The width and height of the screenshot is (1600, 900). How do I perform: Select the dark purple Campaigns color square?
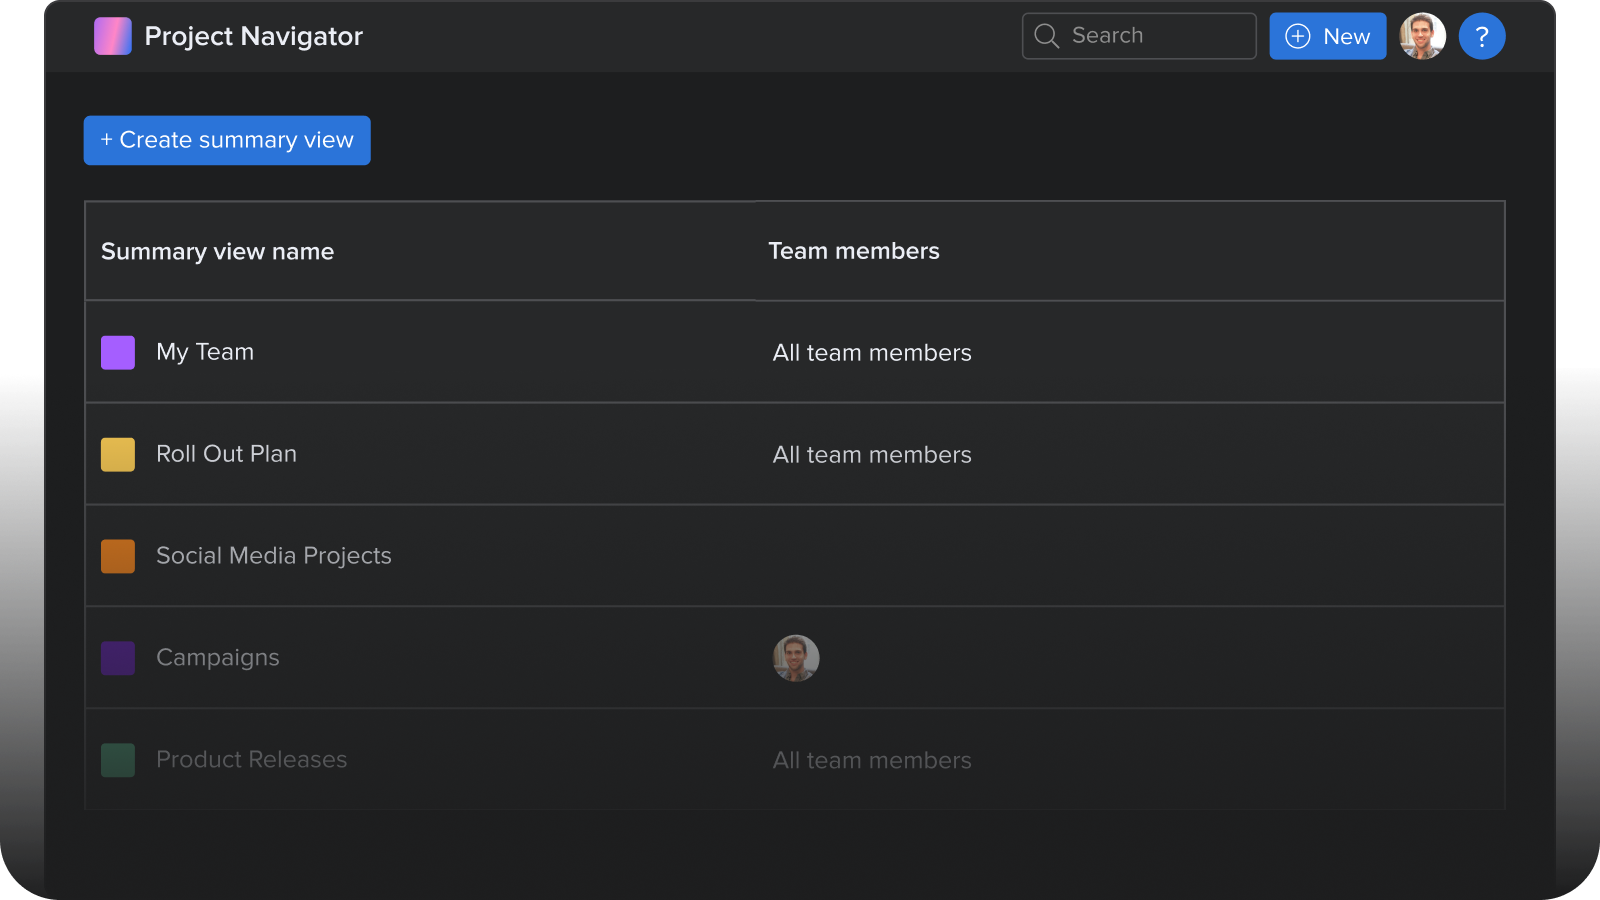[x=118, y=659]
